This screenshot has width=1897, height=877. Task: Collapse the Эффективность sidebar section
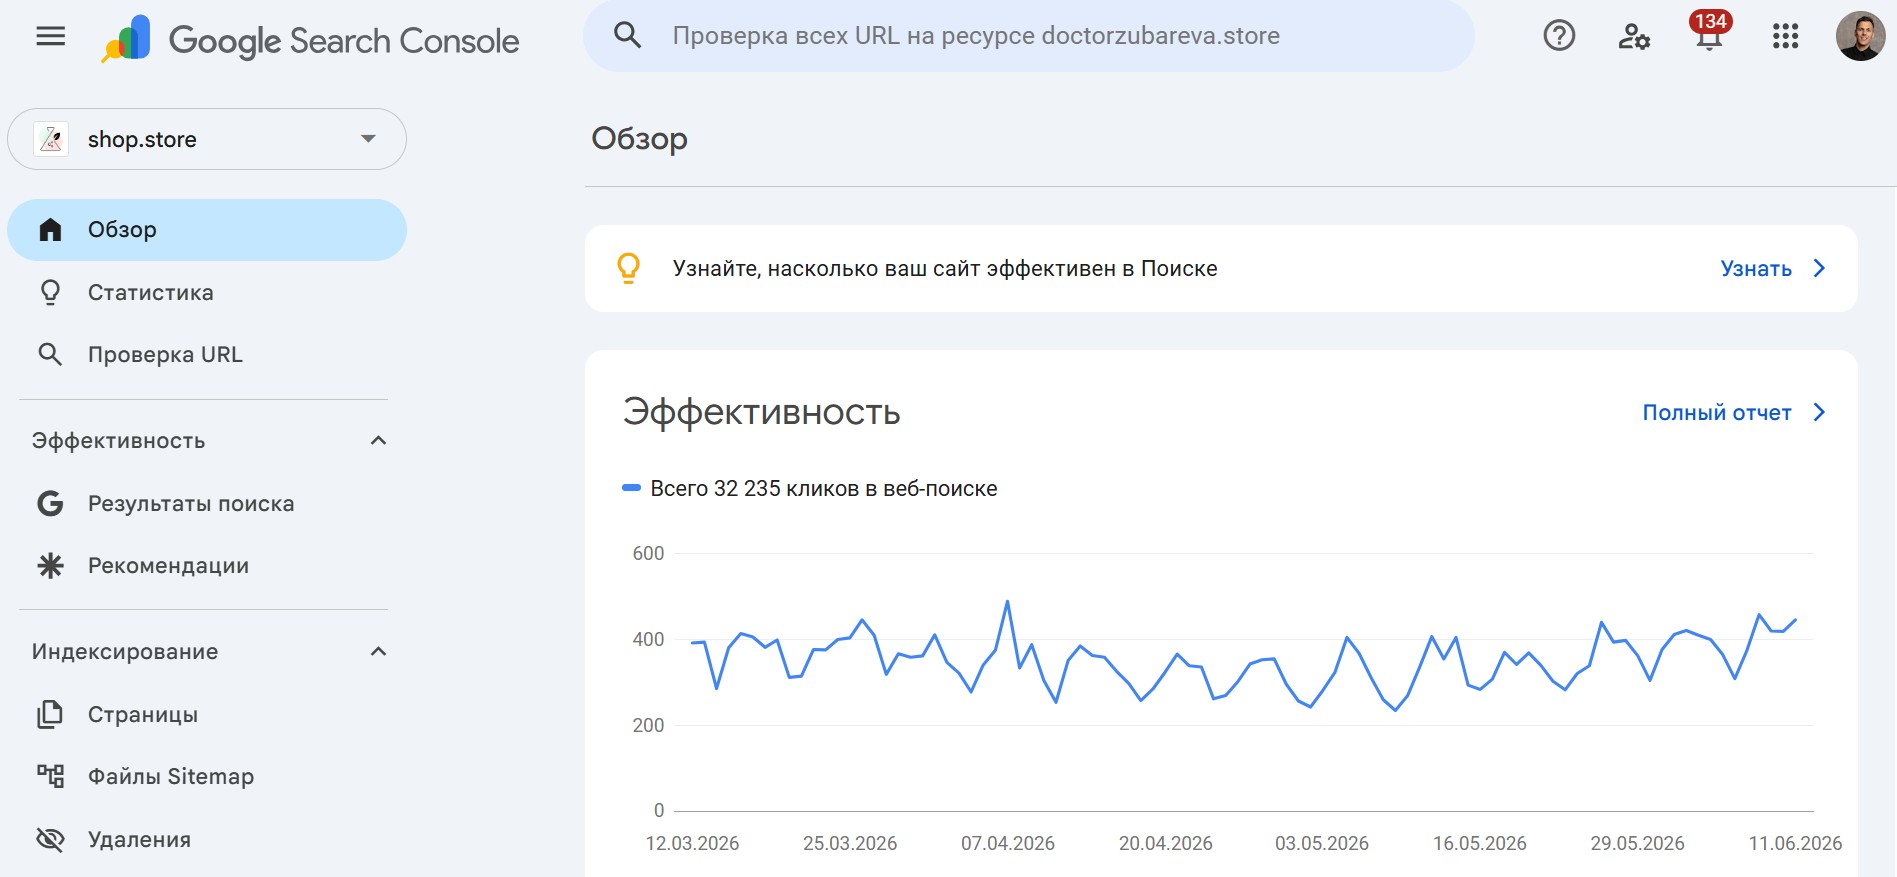coord(378,441)
